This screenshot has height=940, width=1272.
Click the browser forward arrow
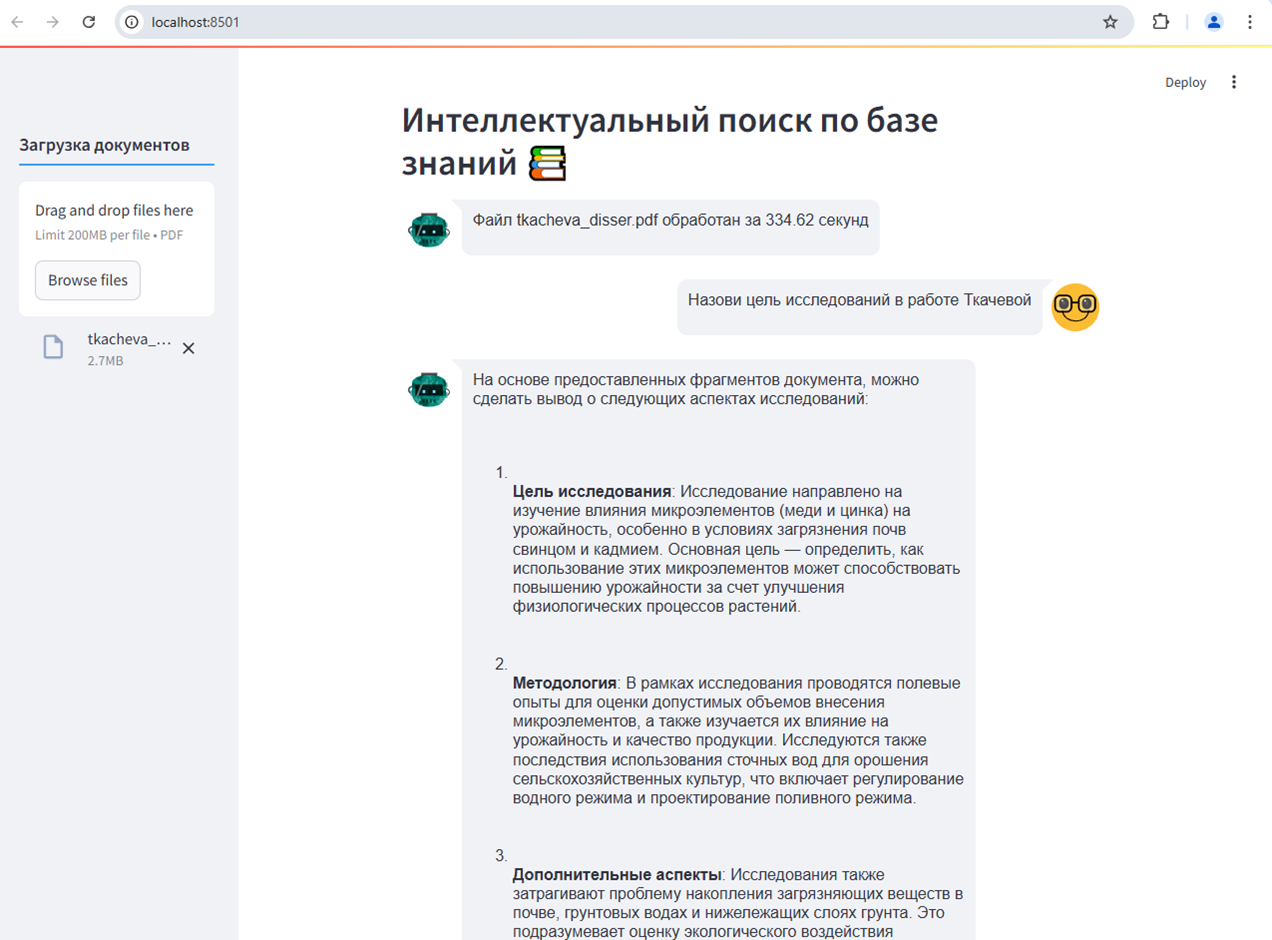pos(53,22)
